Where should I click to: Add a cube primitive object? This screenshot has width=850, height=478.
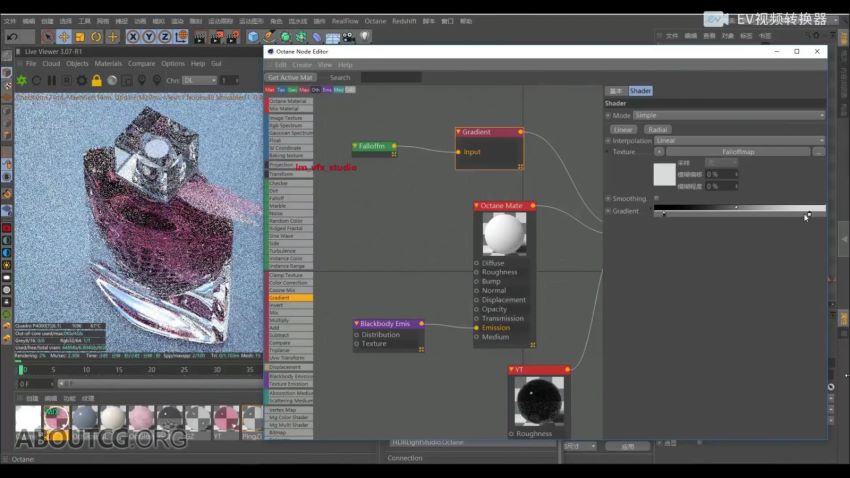point(253,37)
